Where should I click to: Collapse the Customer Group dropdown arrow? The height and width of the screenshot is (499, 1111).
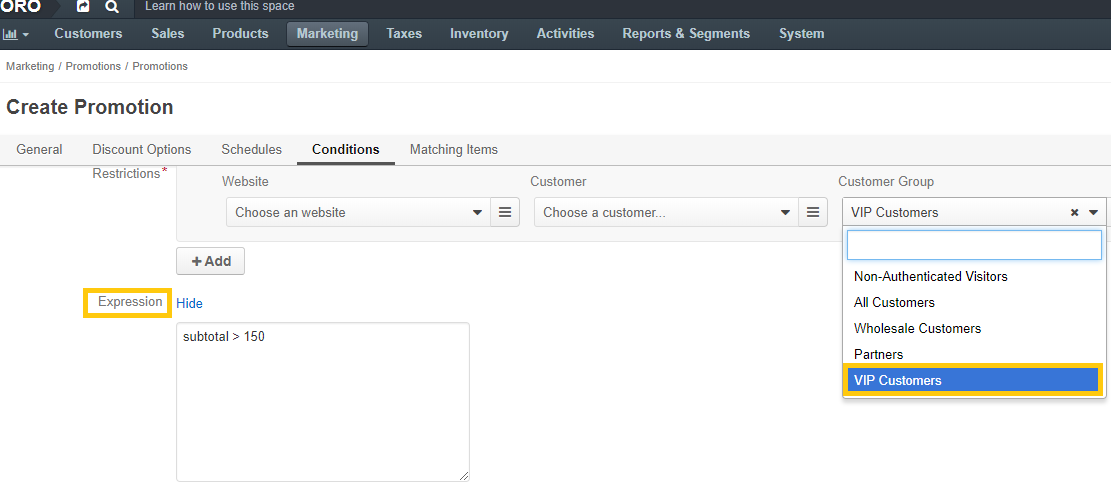click(1094, 213)
